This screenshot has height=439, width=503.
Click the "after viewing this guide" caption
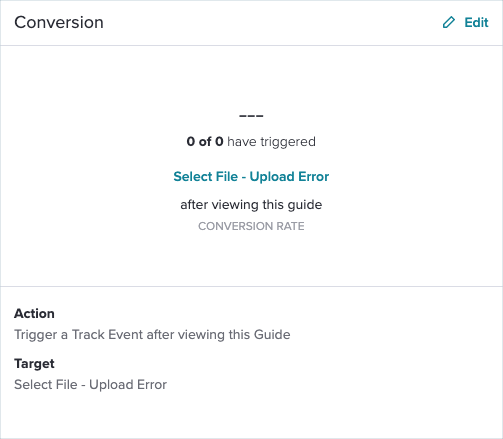tap(251, 205)
